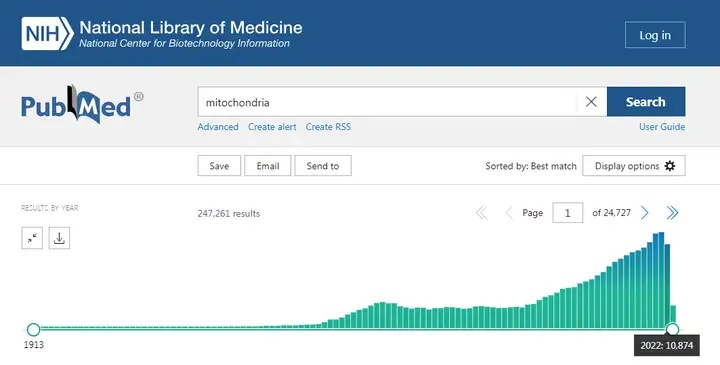Download the results by year data
Image resolution: width=720 pixels, height=365 pixels.
59,238
